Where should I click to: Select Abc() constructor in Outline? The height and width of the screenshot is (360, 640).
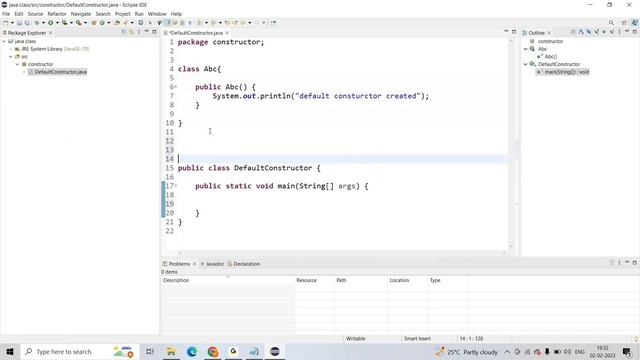click(548, 57)
